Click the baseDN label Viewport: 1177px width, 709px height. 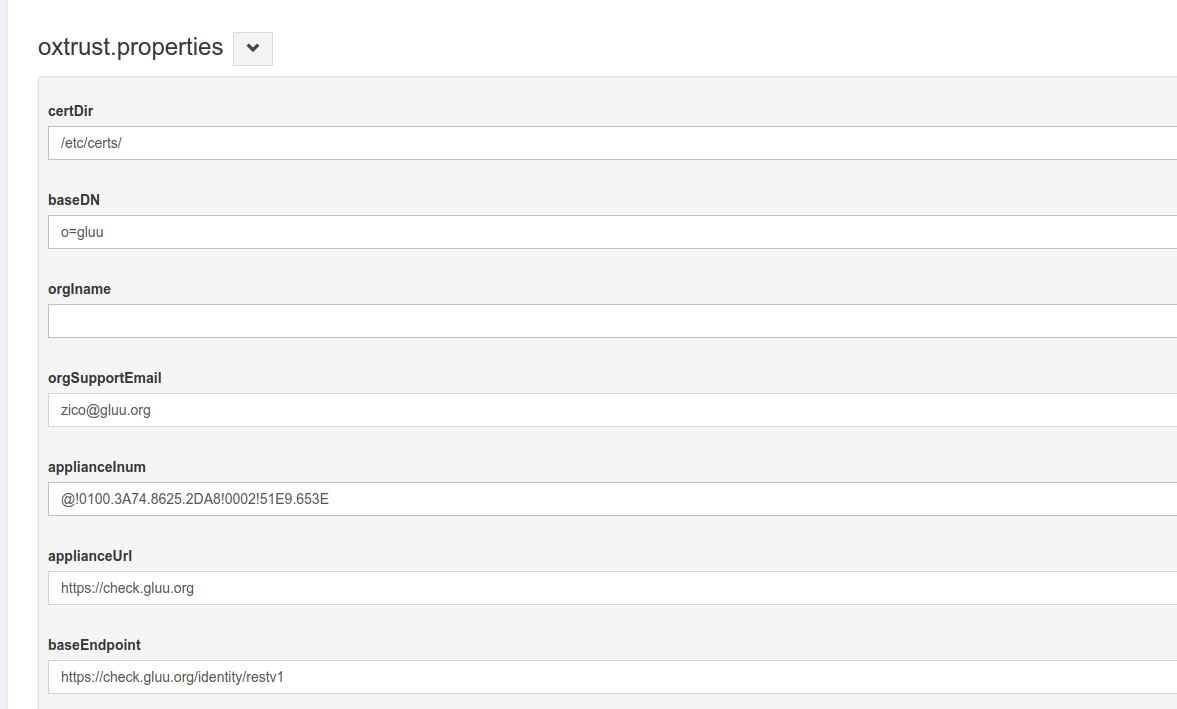tap(74, 200)
